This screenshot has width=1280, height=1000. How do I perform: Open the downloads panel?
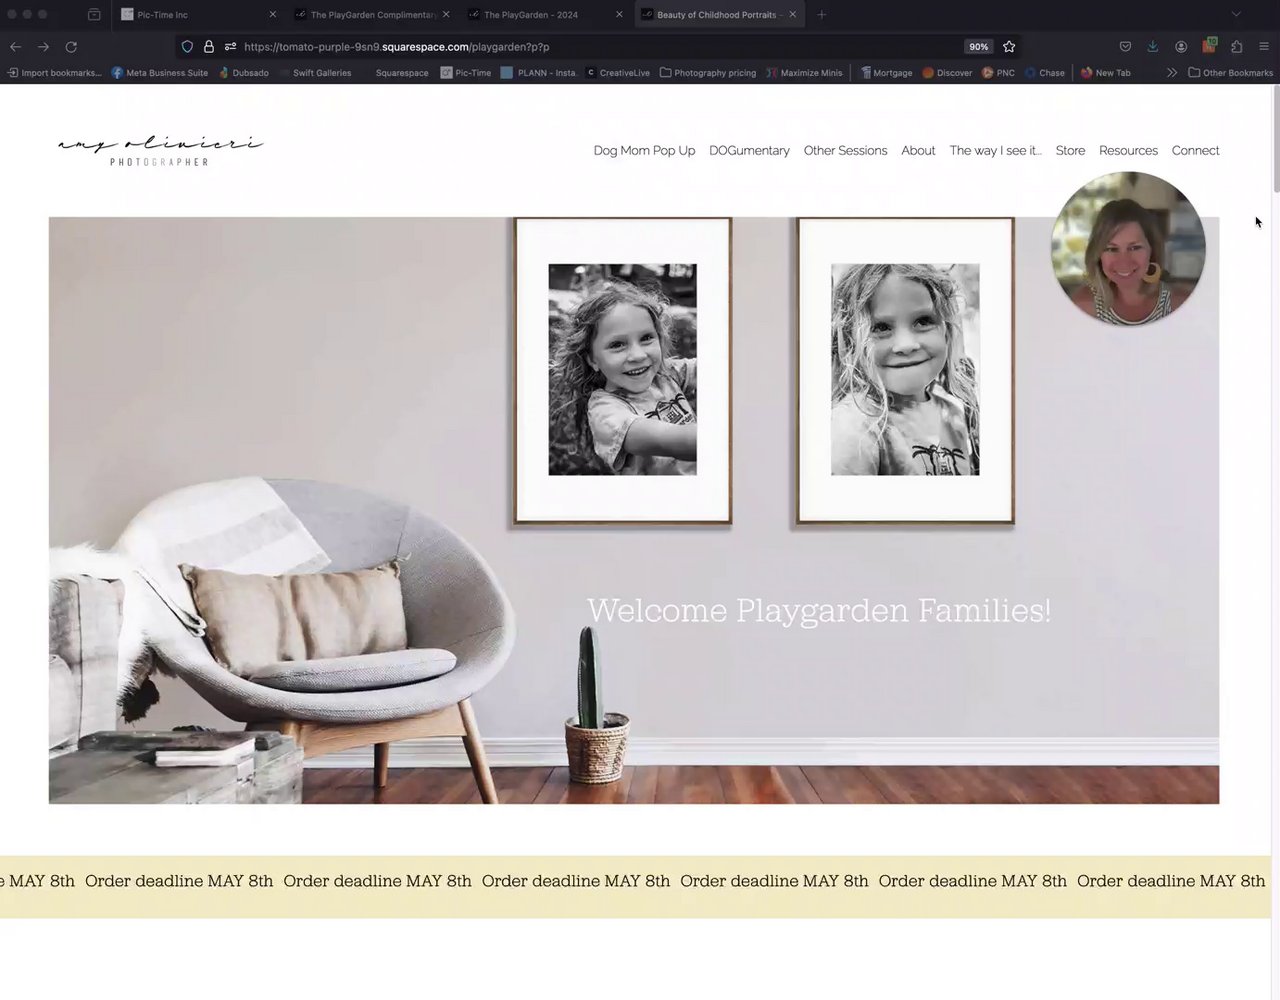click(1153, 47)
